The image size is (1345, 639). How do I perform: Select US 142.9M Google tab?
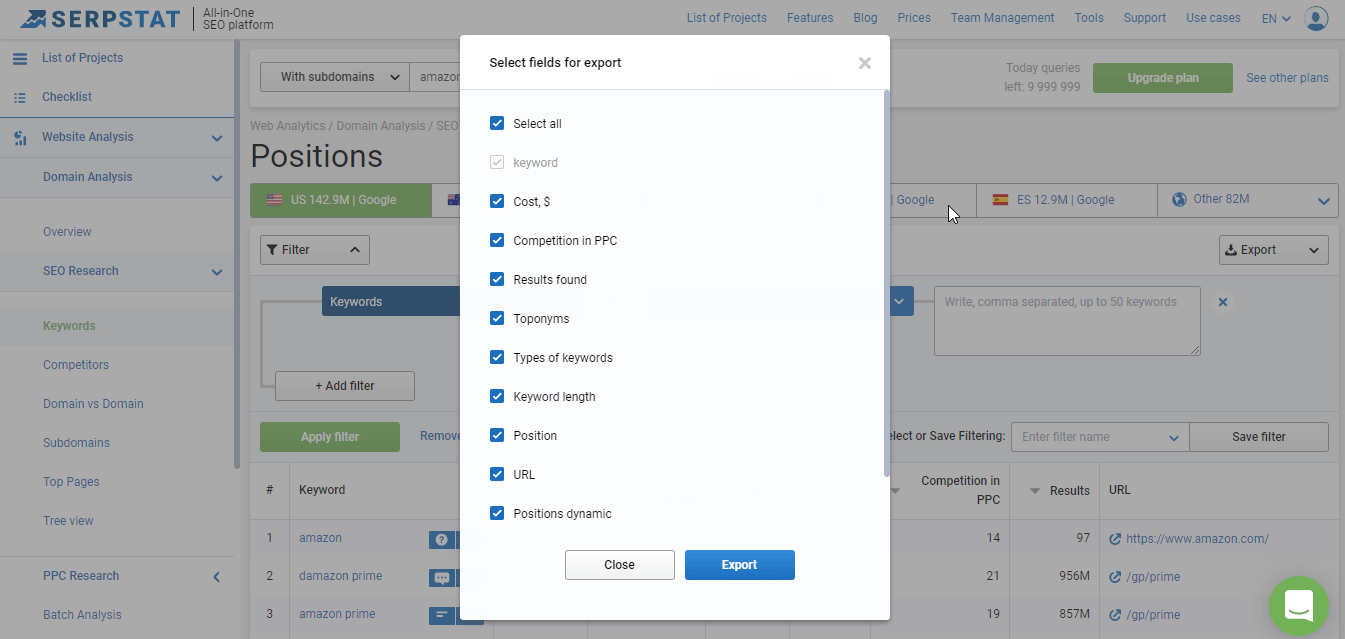coord(341,200)
